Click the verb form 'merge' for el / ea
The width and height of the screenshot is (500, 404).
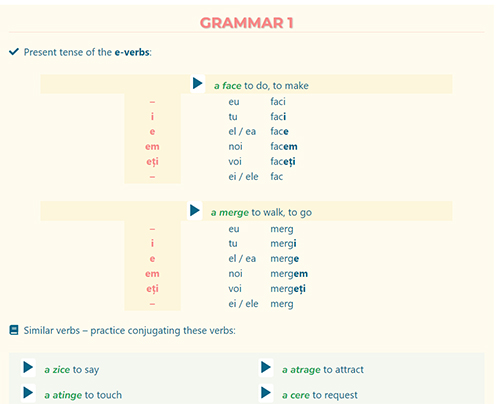coord(285,259)
